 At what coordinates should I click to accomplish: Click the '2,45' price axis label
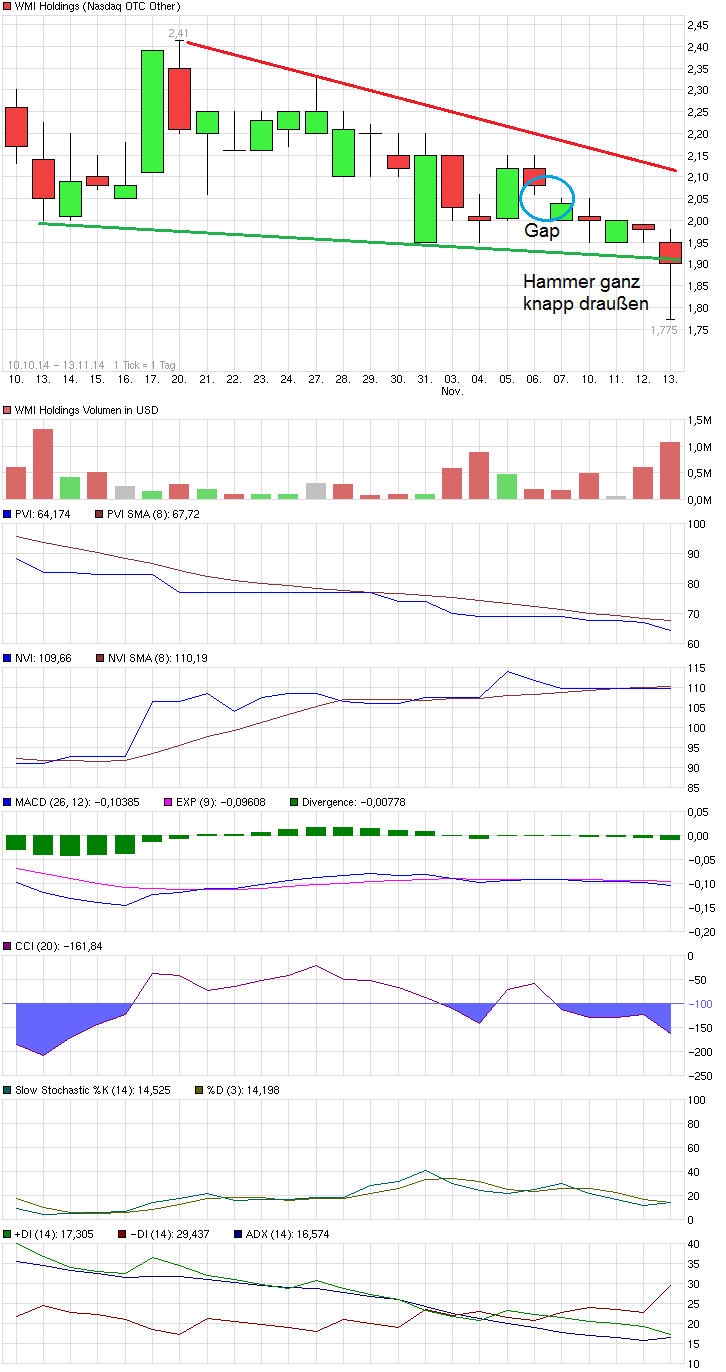(x=697, y=24)
